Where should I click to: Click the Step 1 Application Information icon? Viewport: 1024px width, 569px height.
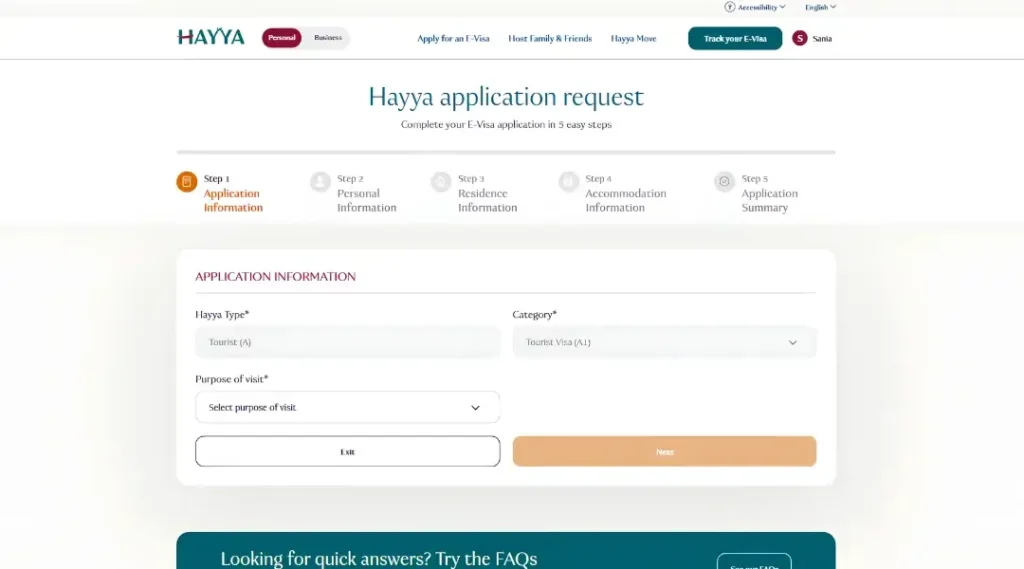pos(187,182)
